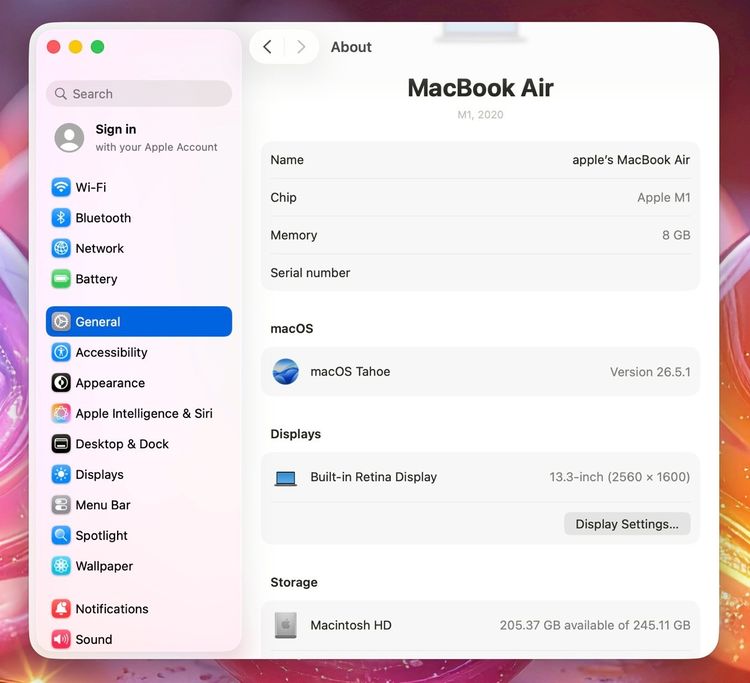Click the Spotlight magnifier icon
This screenshot has height=683, width=750.
tap(61, 535)
